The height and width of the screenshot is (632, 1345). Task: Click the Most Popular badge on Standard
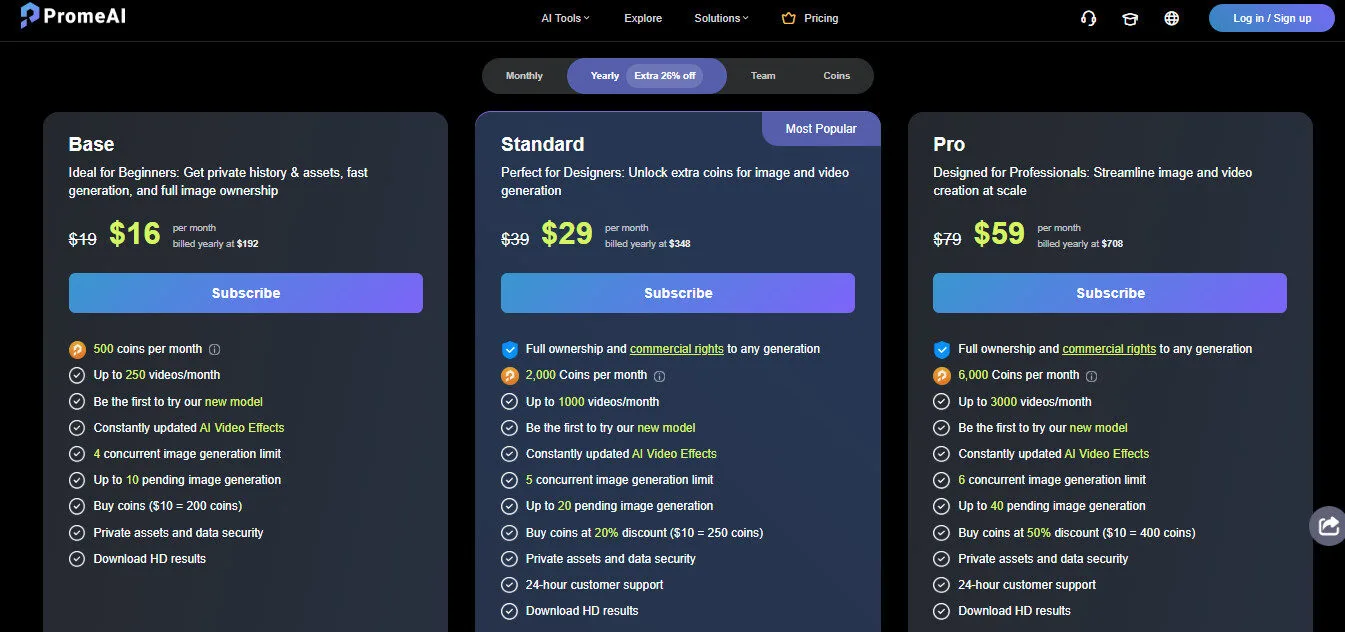(821, 128)
